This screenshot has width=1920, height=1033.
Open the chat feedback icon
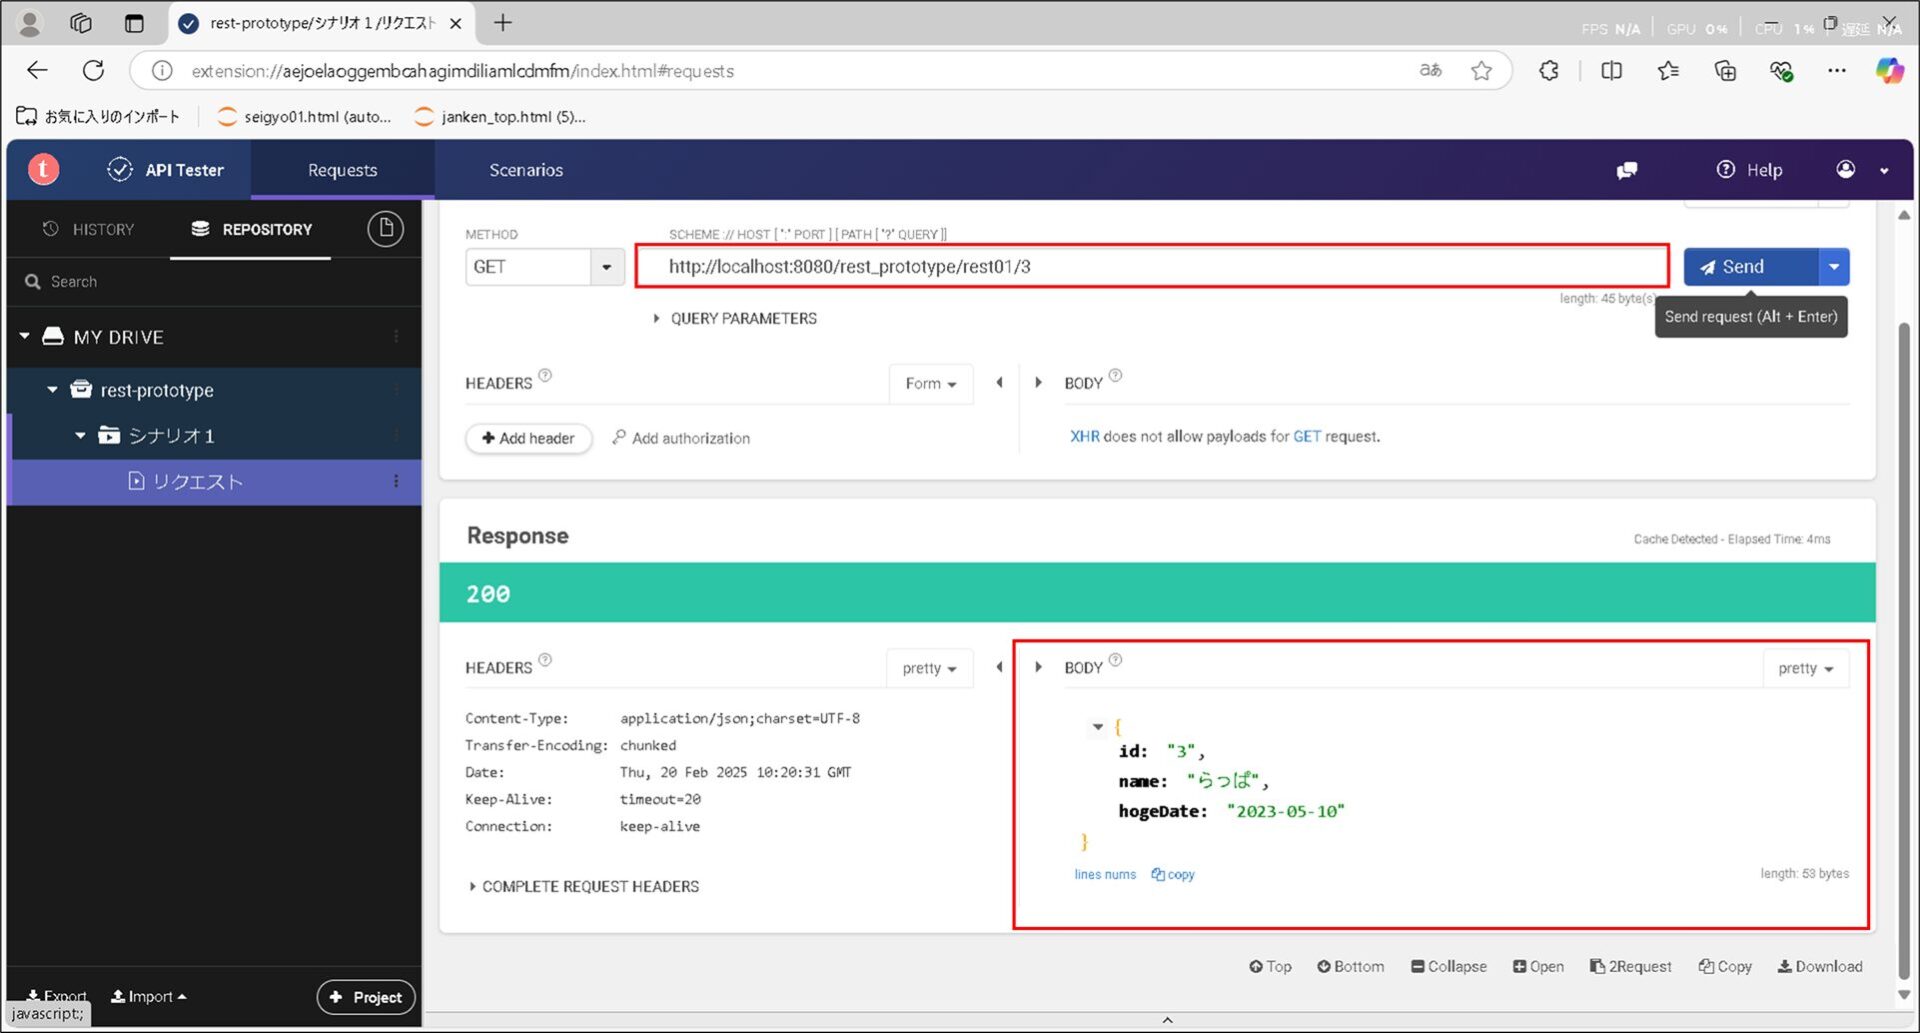coord(1627,170)
